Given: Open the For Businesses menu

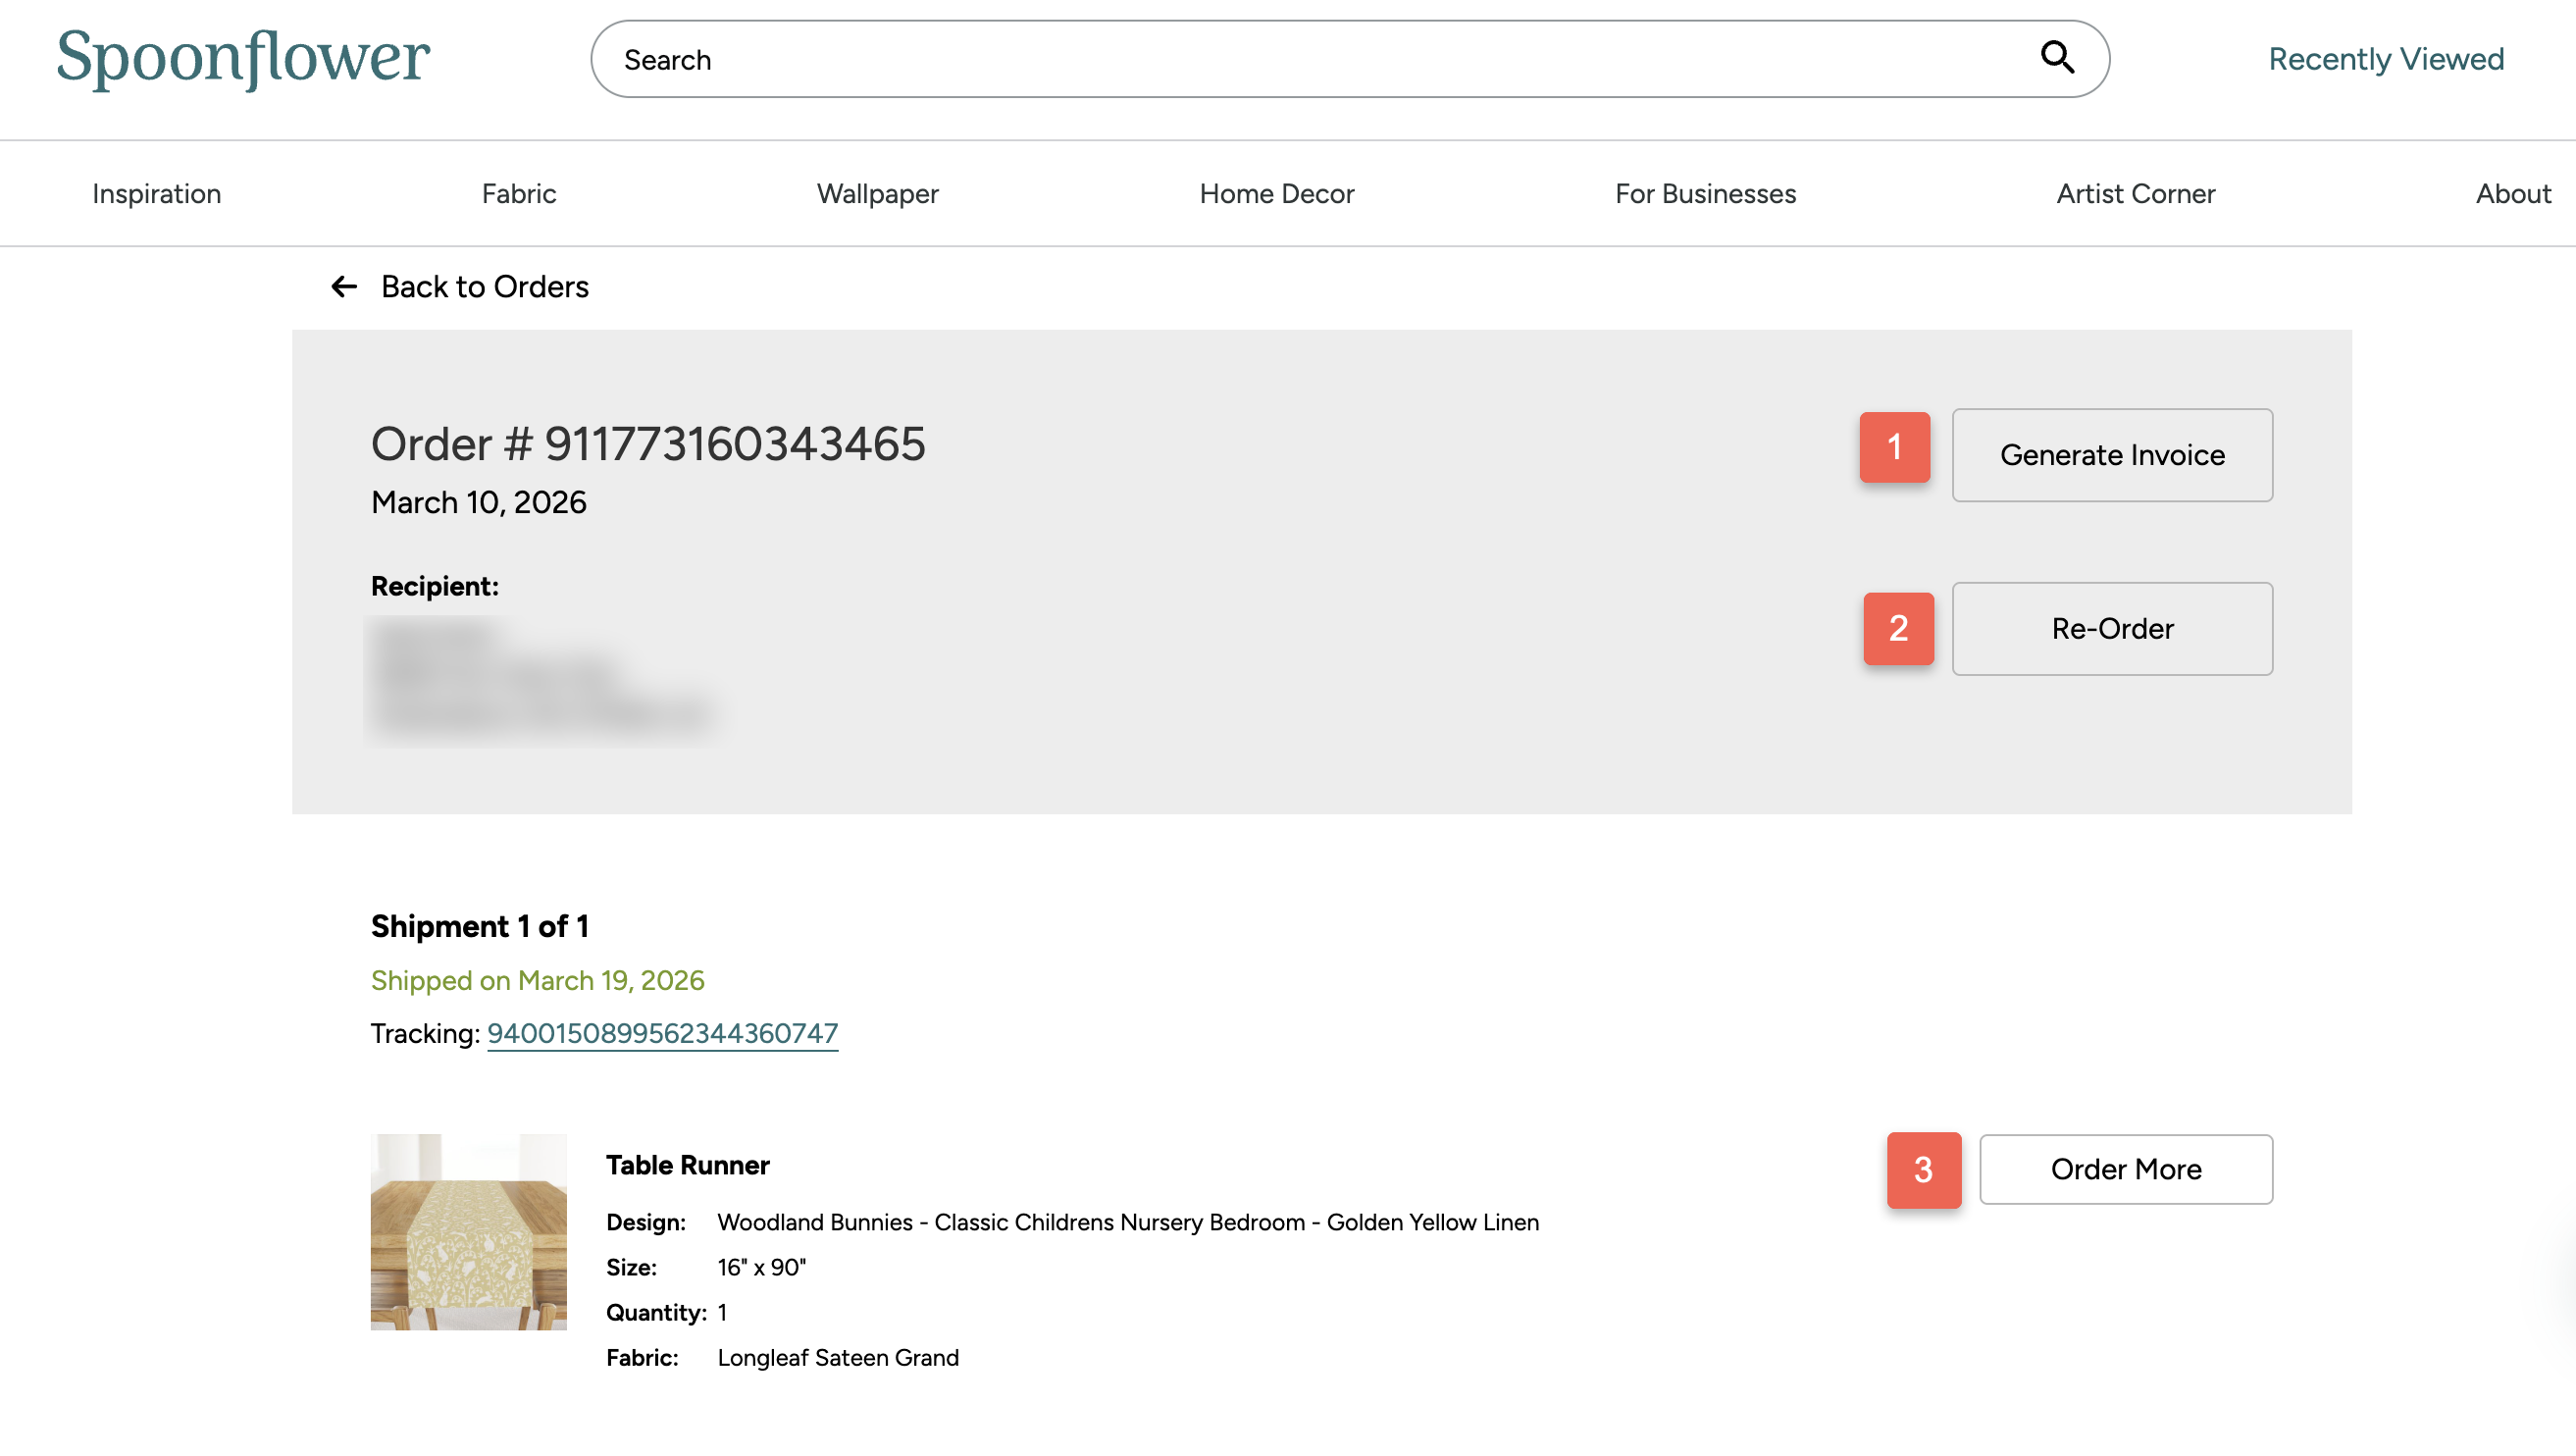Looking at the screenshot, I should (1705, 194).
